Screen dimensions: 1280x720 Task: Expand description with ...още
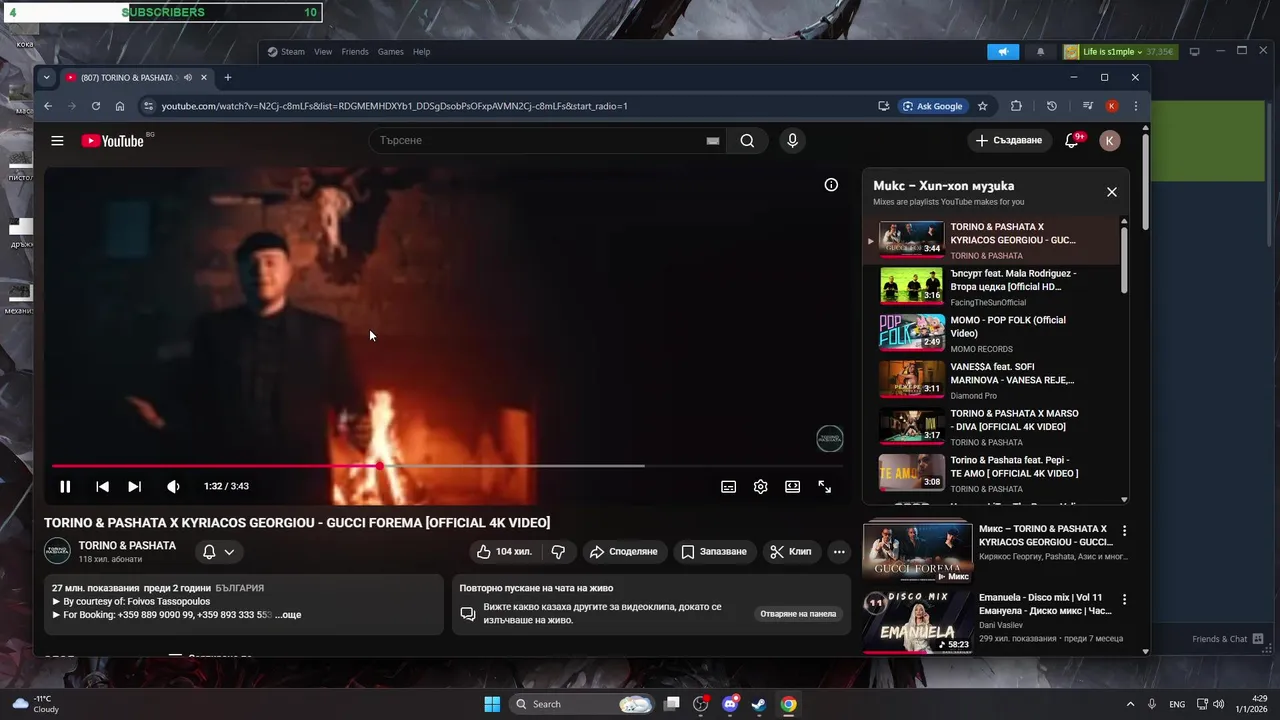click(288, 615)
